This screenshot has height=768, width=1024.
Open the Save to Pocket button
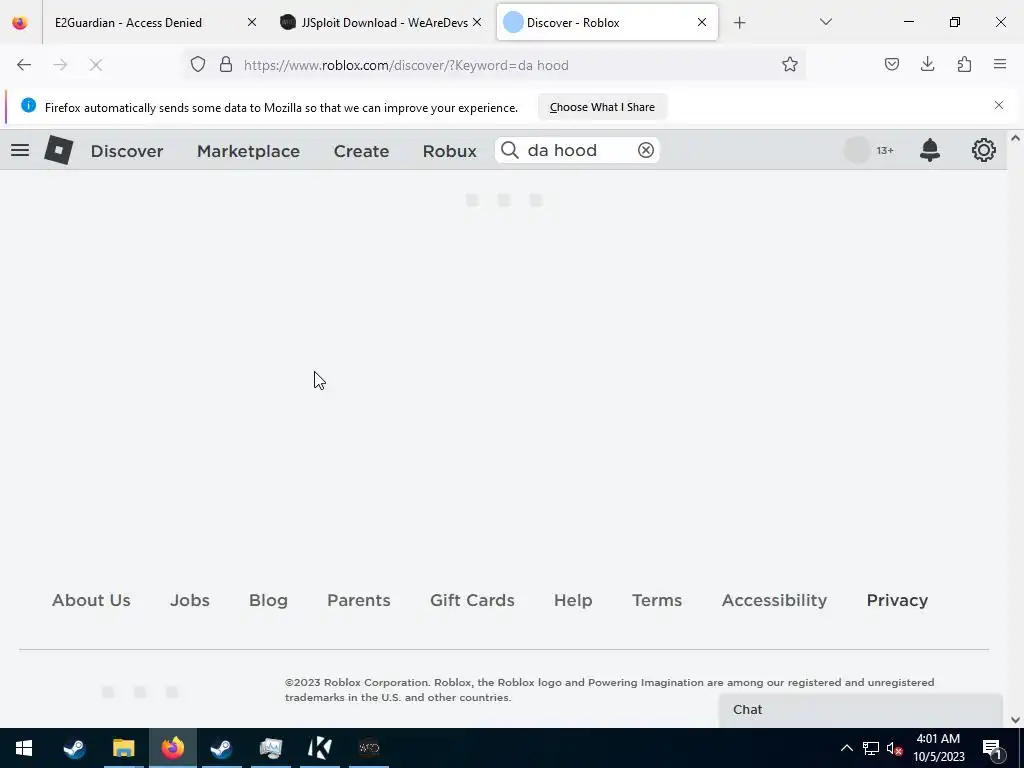point(892,64)
